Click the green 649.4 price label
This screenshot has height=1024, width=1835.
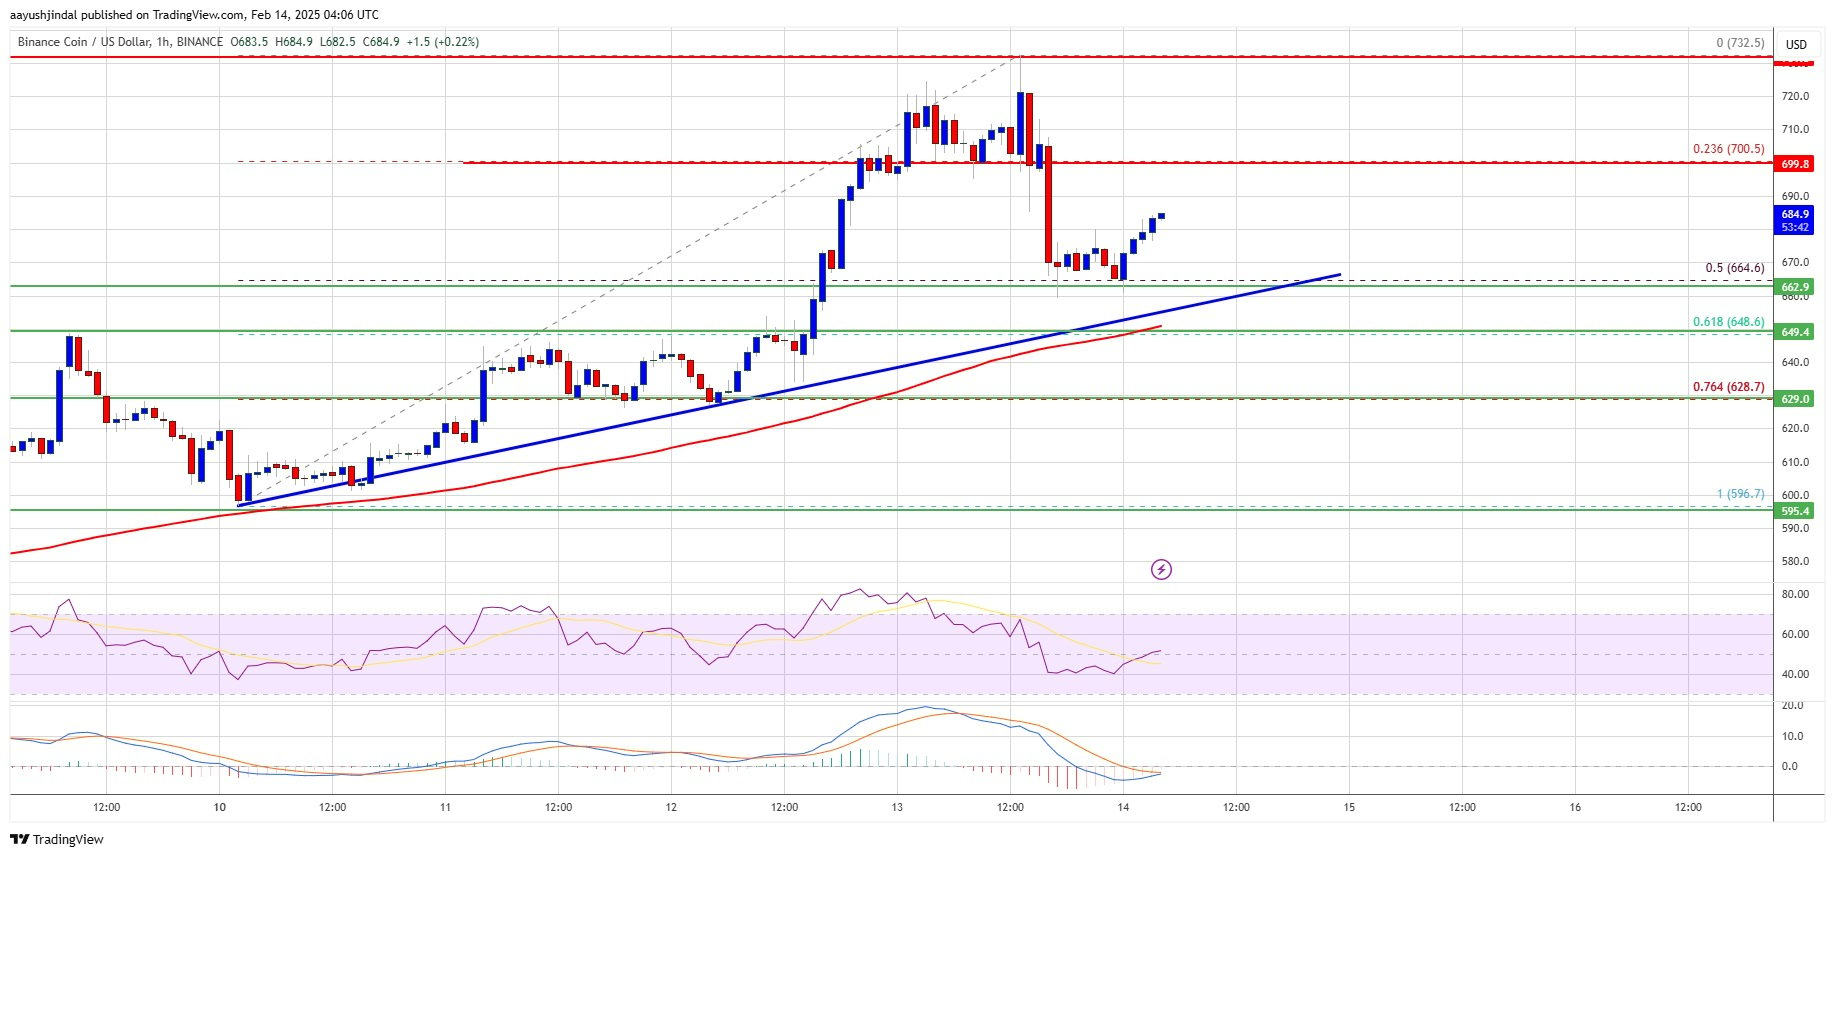click(x=1795, y=332)
